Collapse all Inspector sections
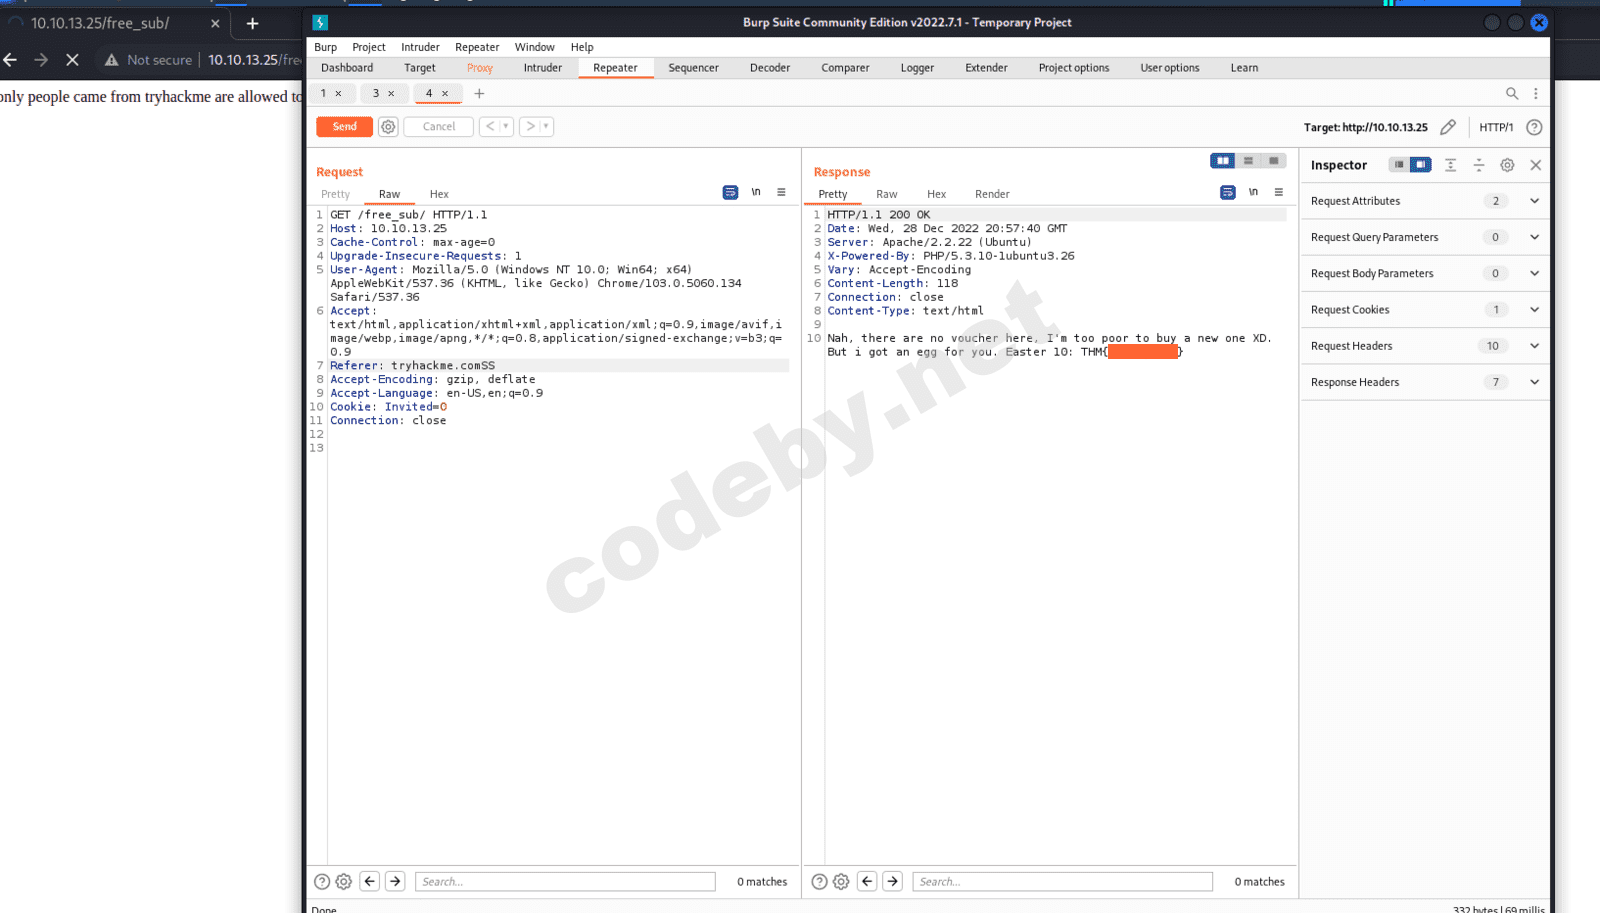 [x=1479, y=165]
